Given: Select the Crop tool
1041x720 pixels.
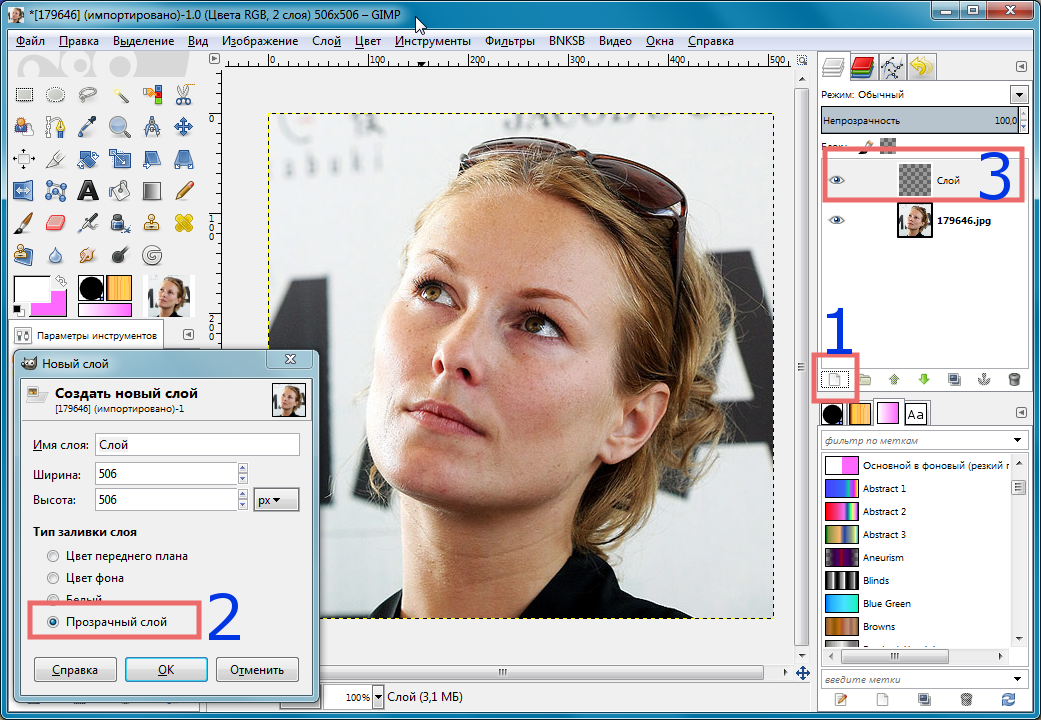Looking at the screenshot, I should pos(55,159).
